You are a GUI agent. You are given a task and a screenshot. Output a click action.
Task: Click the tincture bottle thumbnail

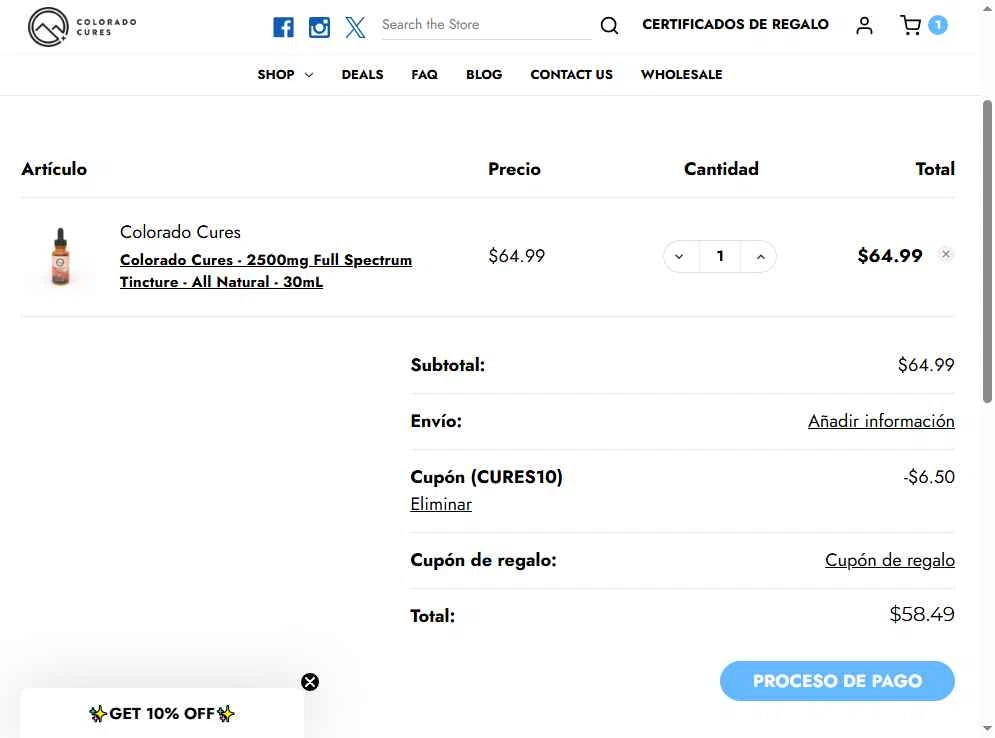click(60, 256)
